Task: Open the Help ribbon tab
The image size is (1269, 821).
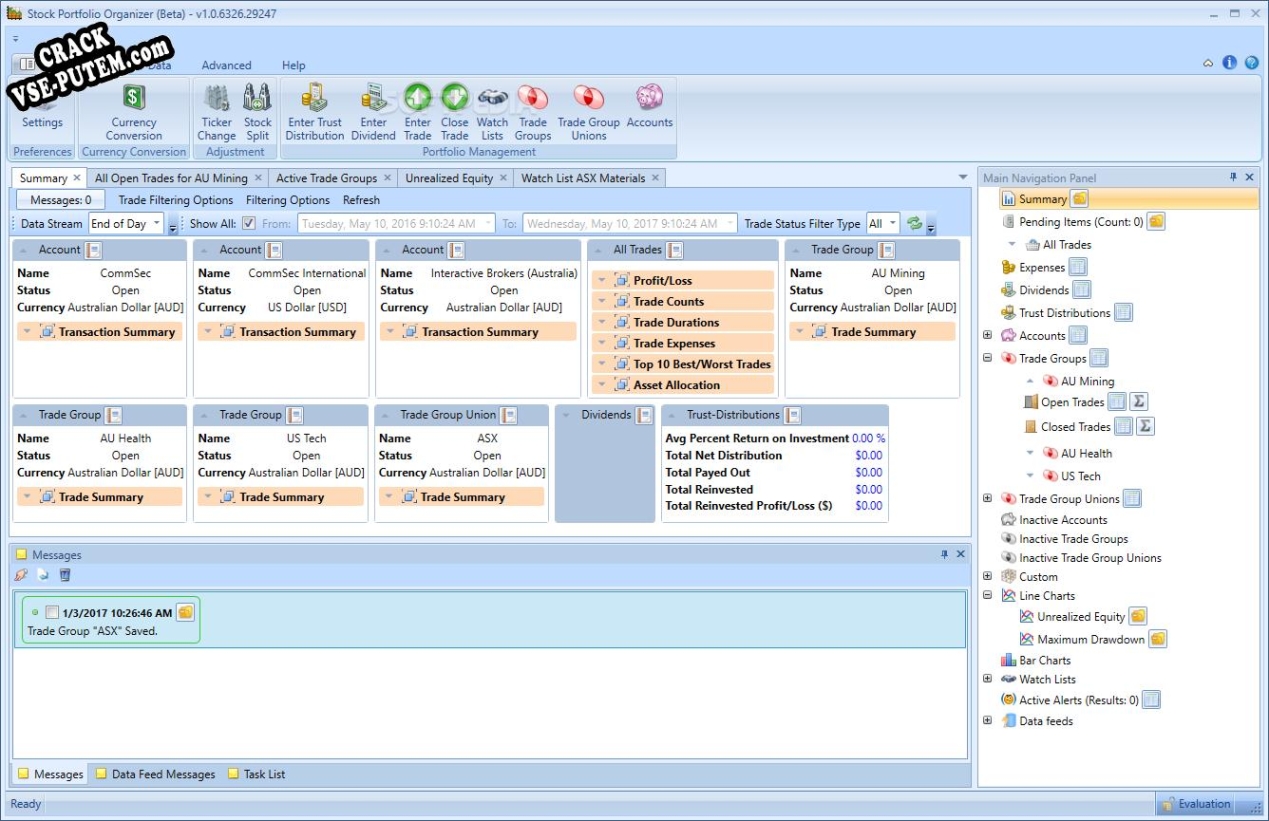Action: (294, 65)
